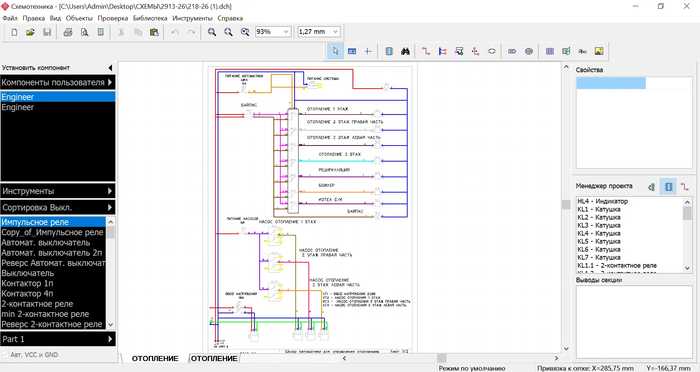Undo the last action

(175, 32)
